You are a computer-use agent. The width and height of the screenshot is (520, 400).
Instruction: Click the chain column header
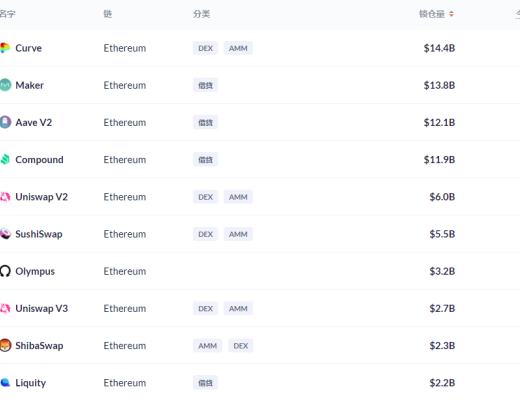[x=108, y=14]
